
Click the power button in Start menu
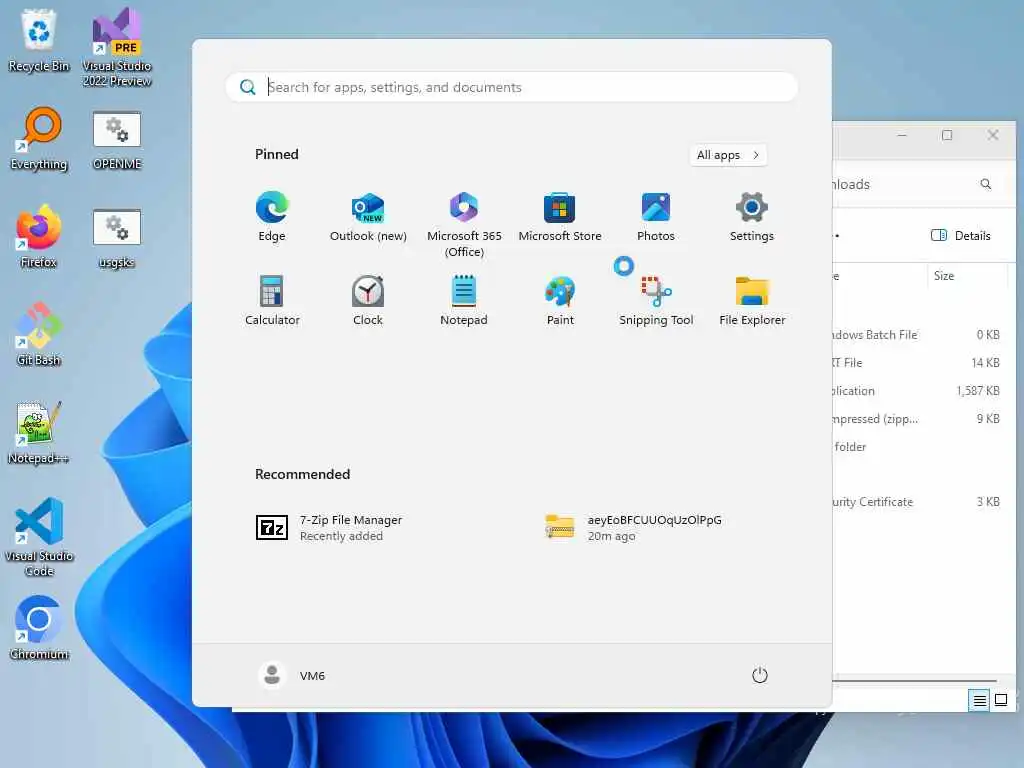[x=760, y=675]
